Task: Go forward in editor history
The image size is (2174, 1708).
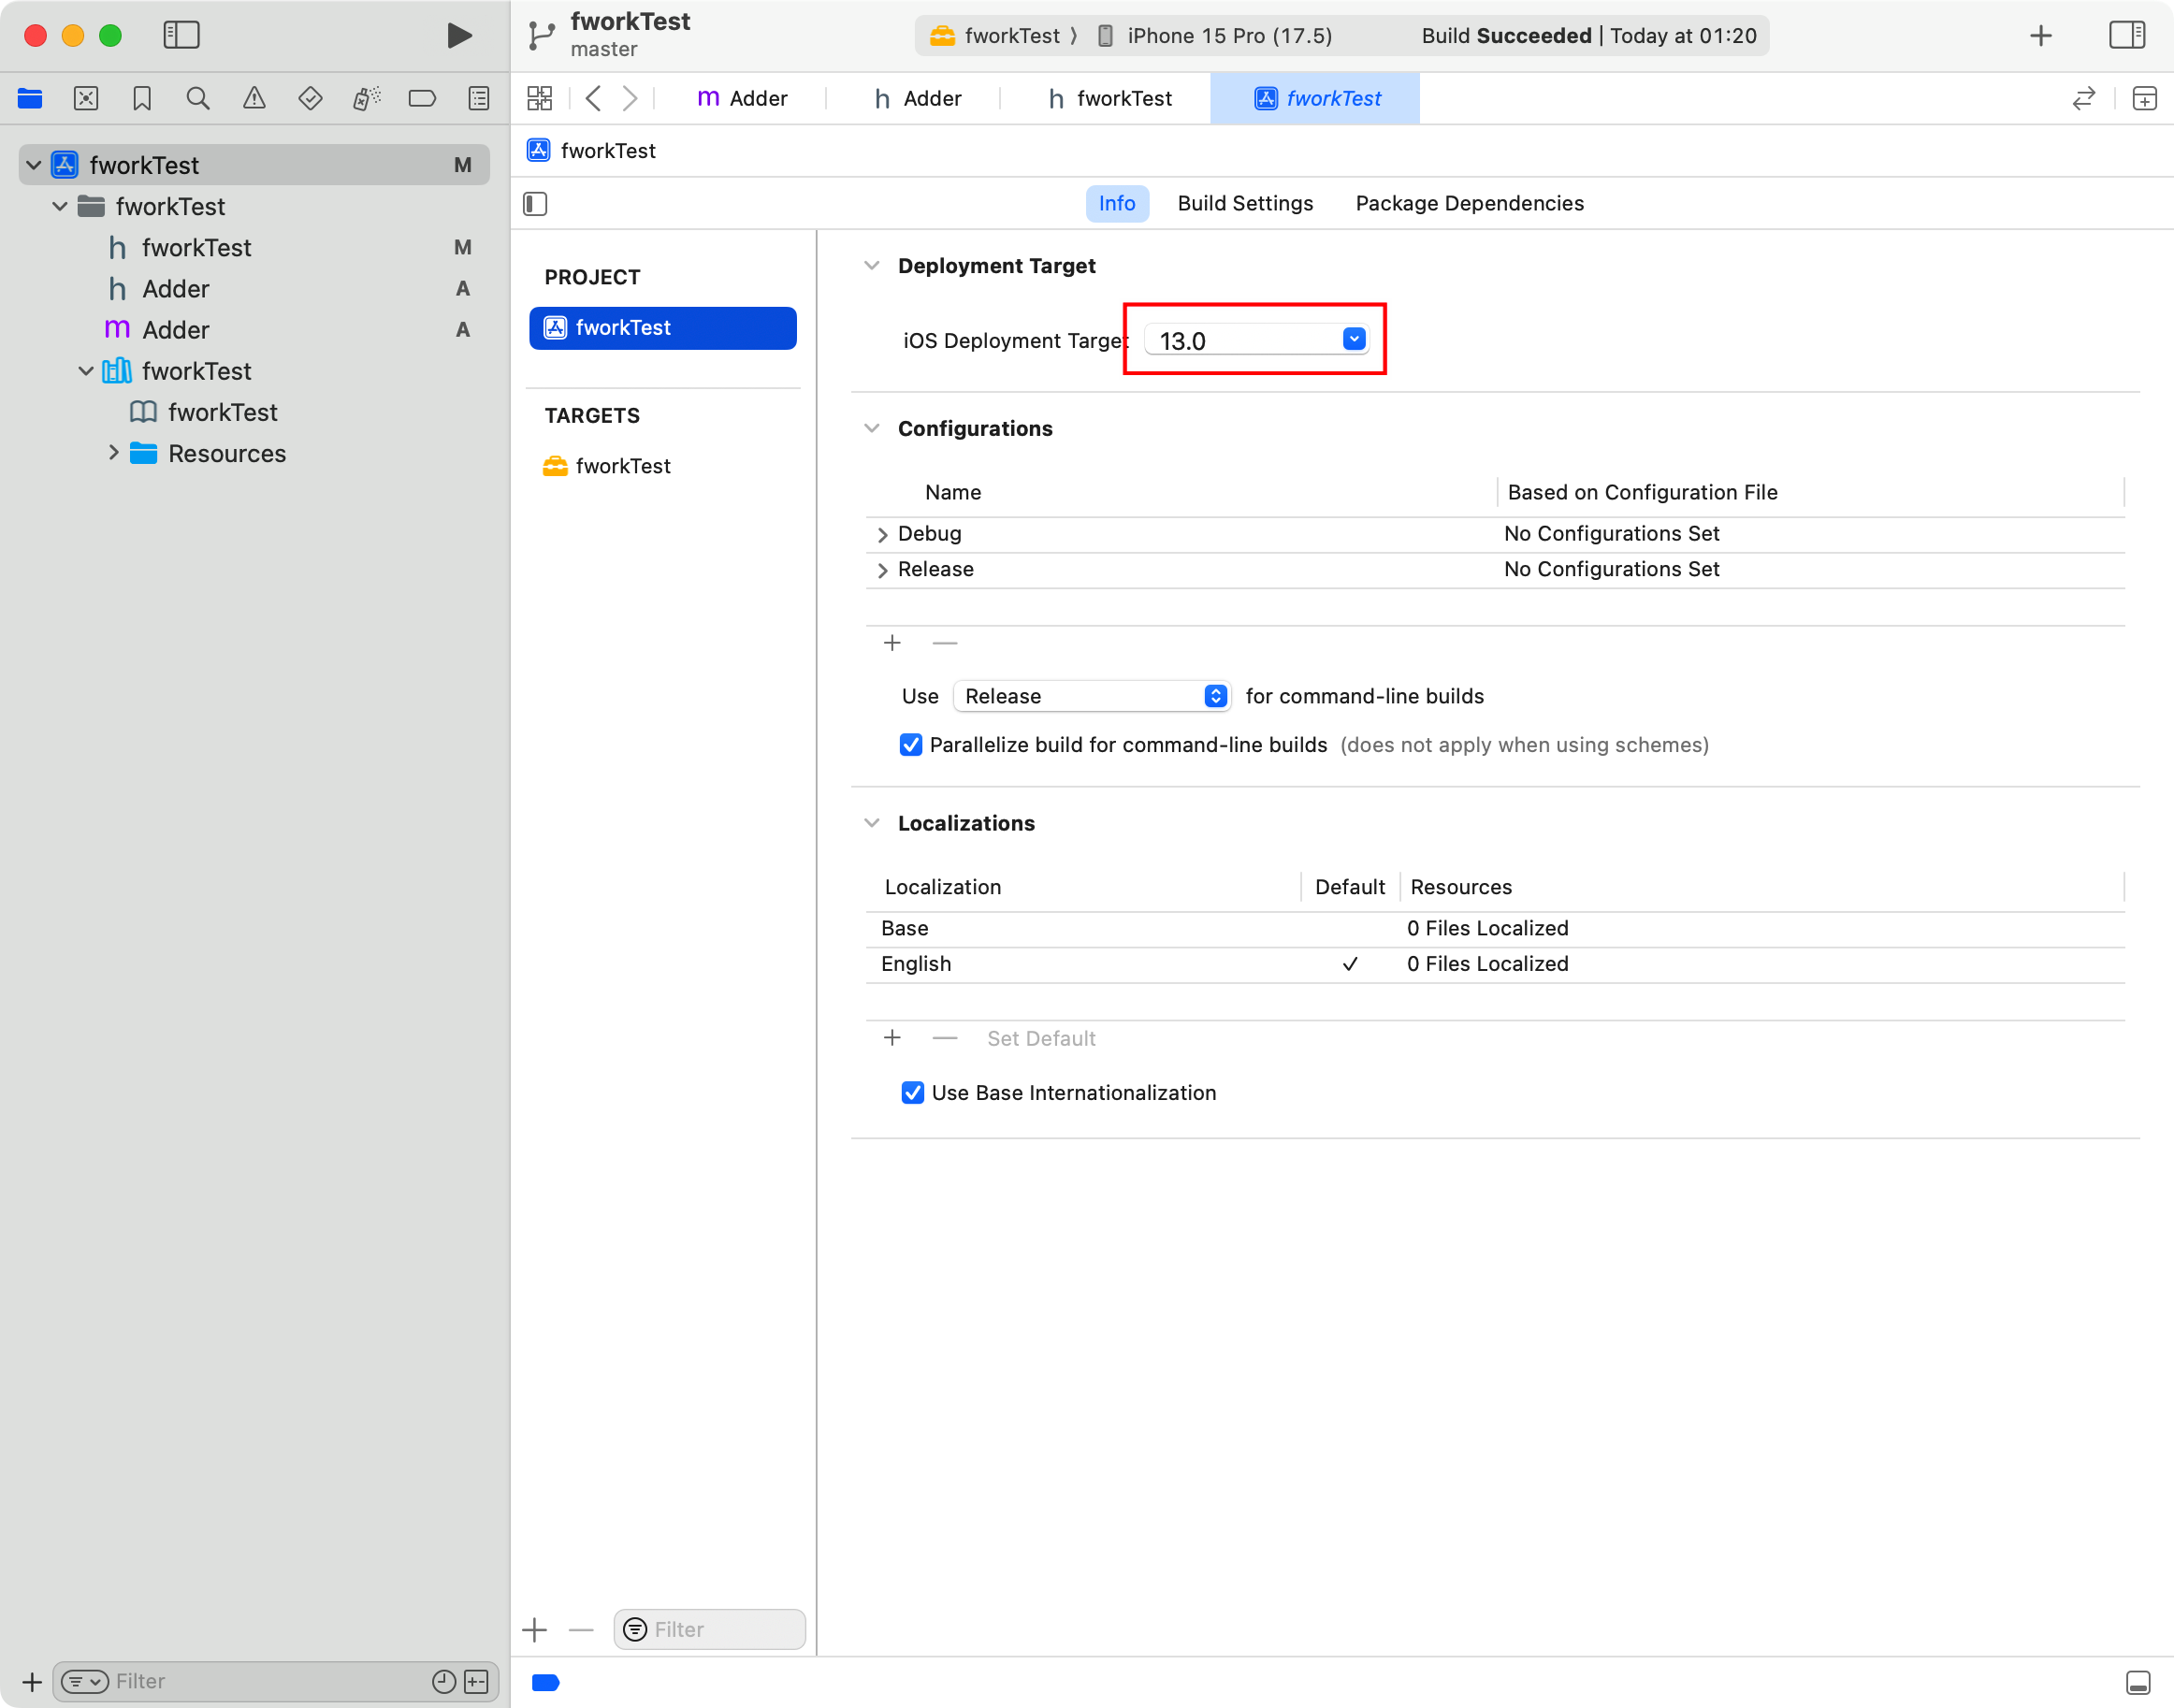Action: [629, 98]
